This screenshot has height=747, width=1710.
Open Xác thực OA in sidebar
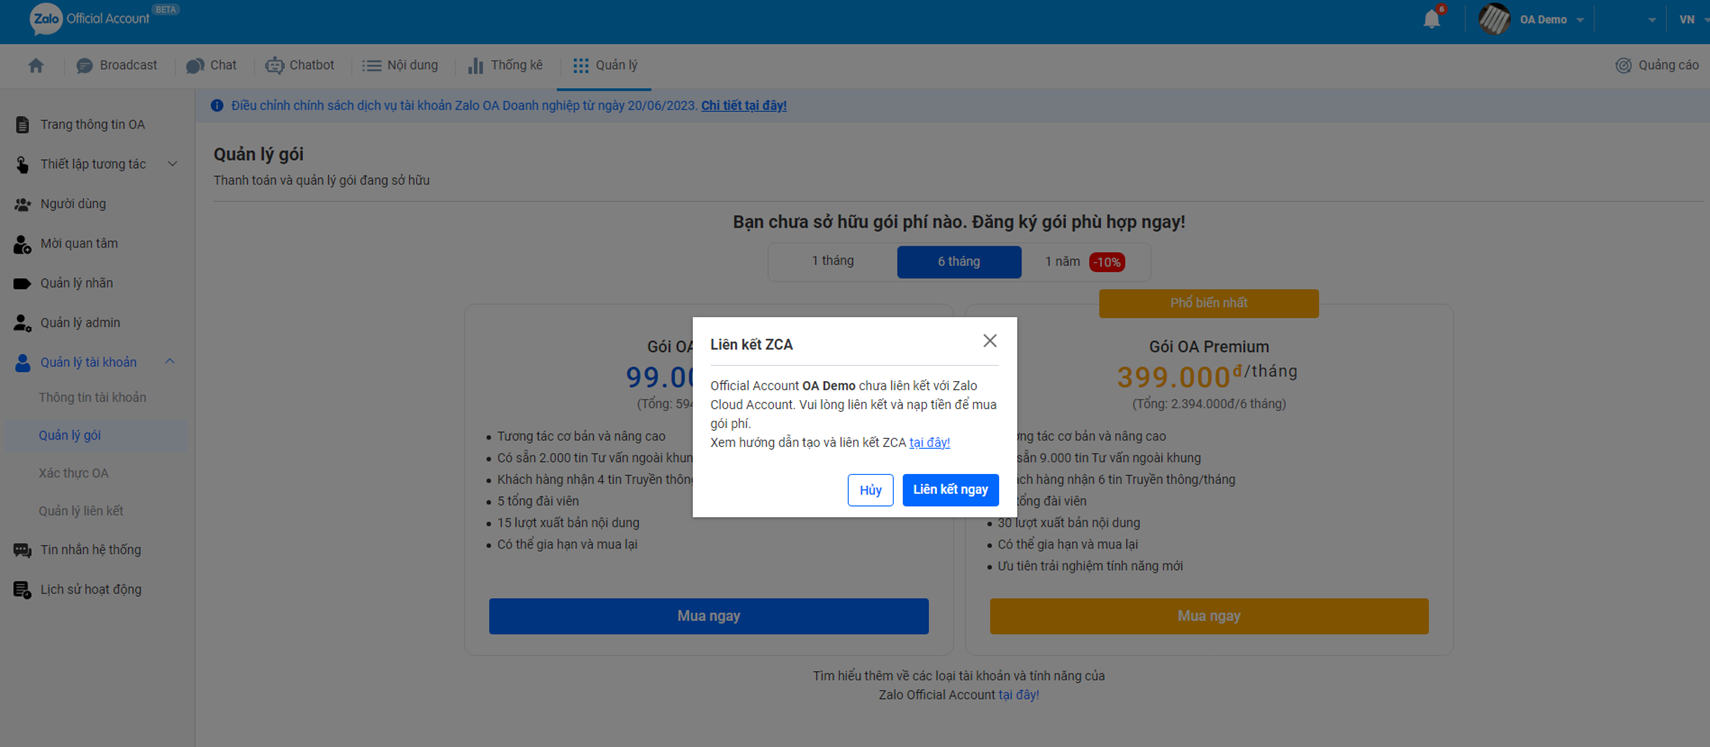click(74, 474)
